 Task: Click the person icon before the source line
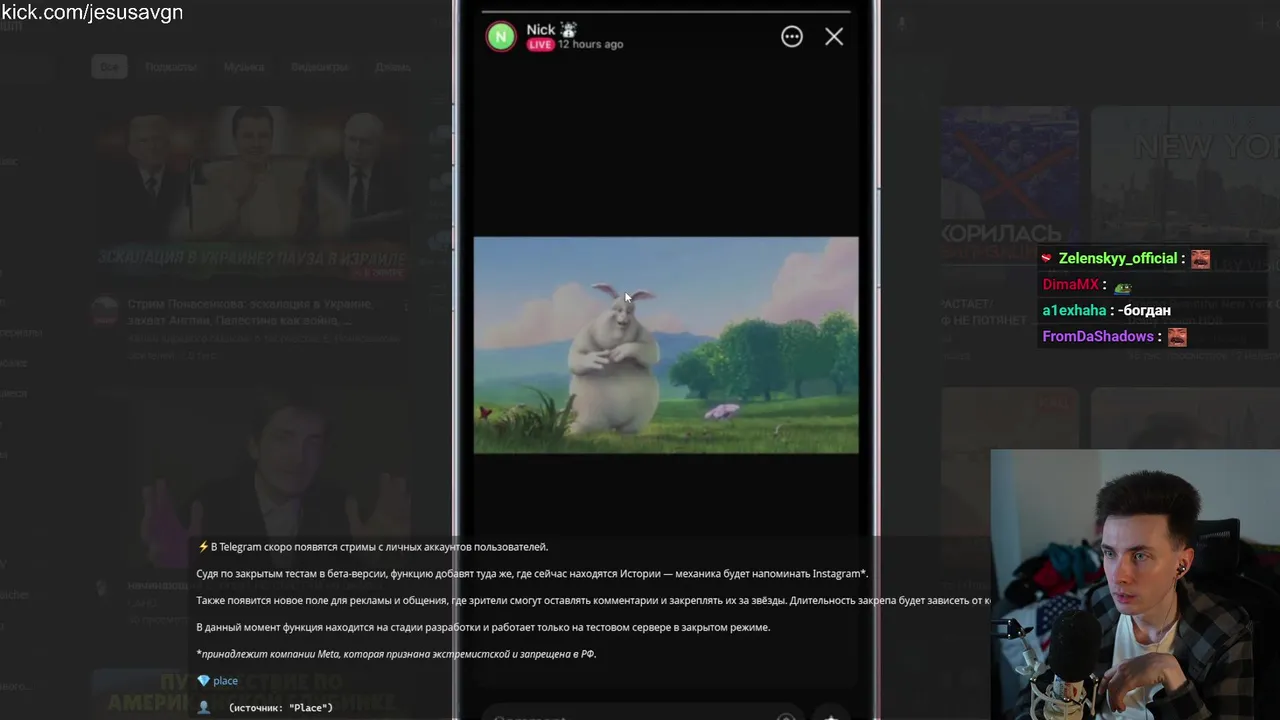click(204, 707)
